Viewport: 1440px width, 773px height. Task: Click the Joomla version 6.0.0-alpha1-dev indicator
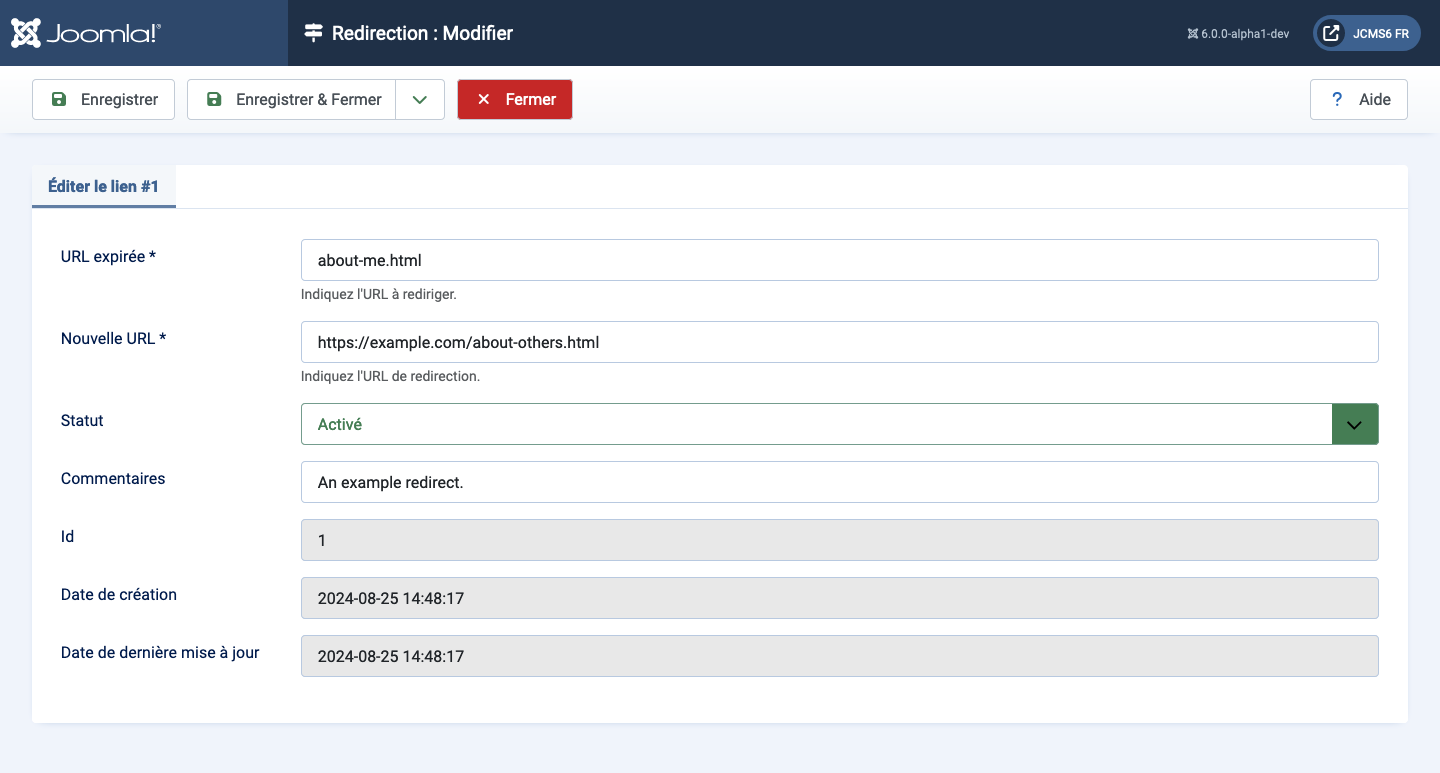[x=1238, y=33]
